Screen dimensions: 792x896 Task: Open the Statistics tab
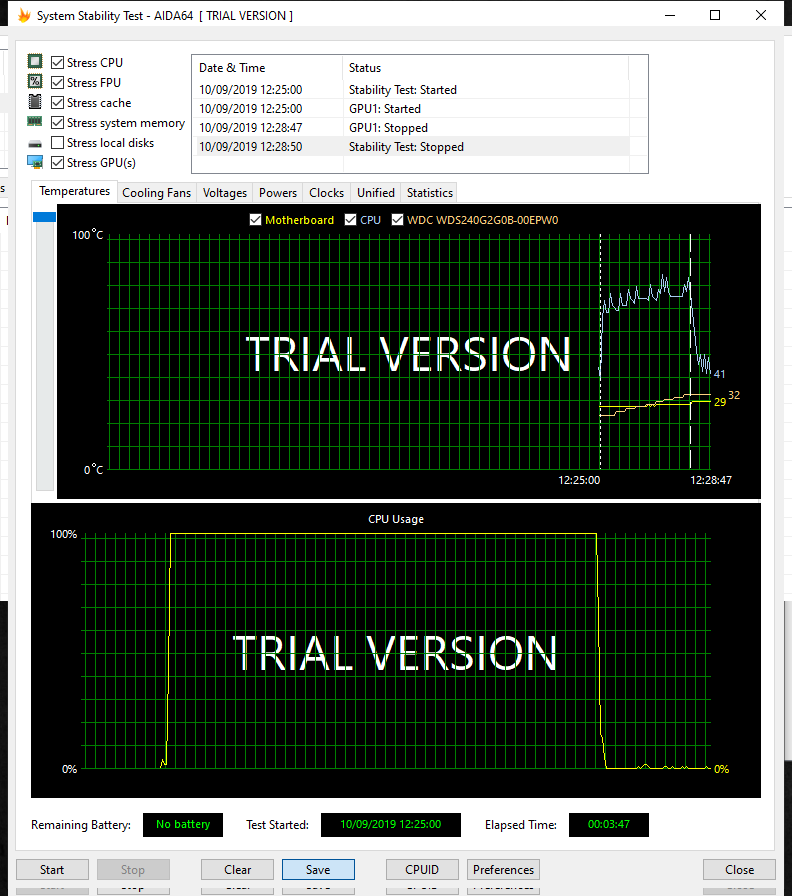(x=430, y=193)
